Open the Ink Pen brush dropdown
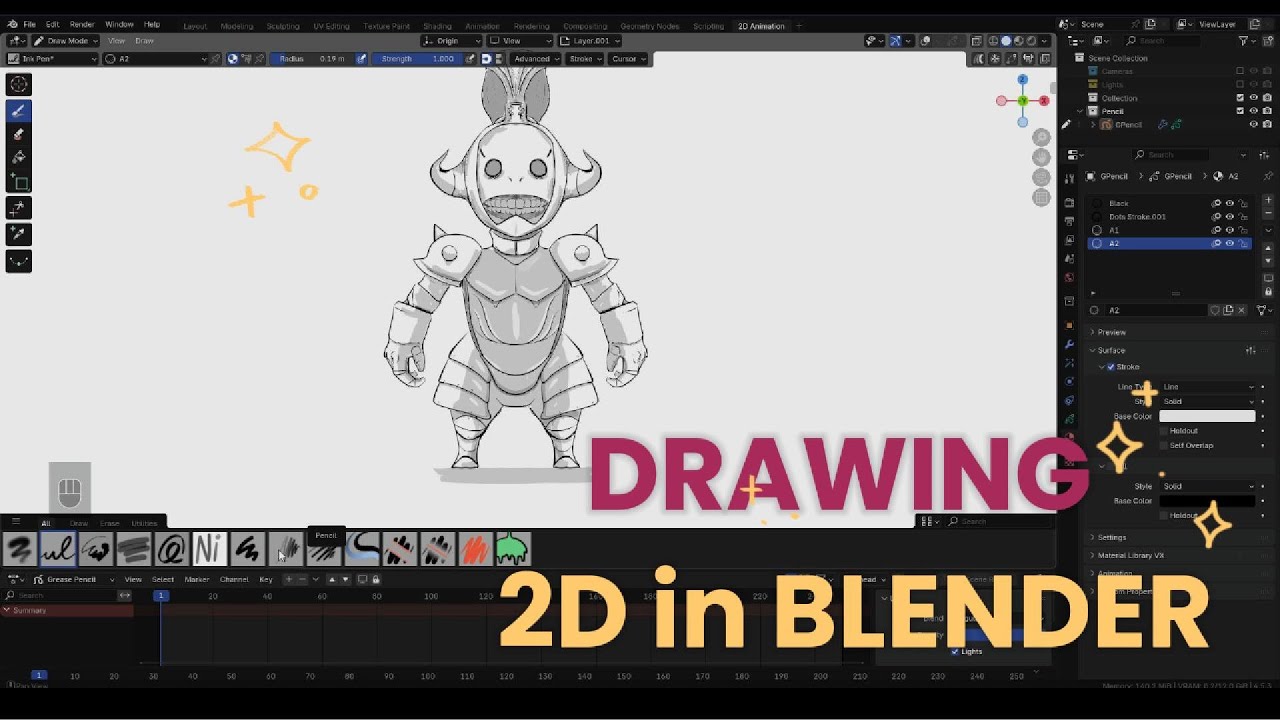Viewport: 1280px width, 720px height. click(54, 59)
